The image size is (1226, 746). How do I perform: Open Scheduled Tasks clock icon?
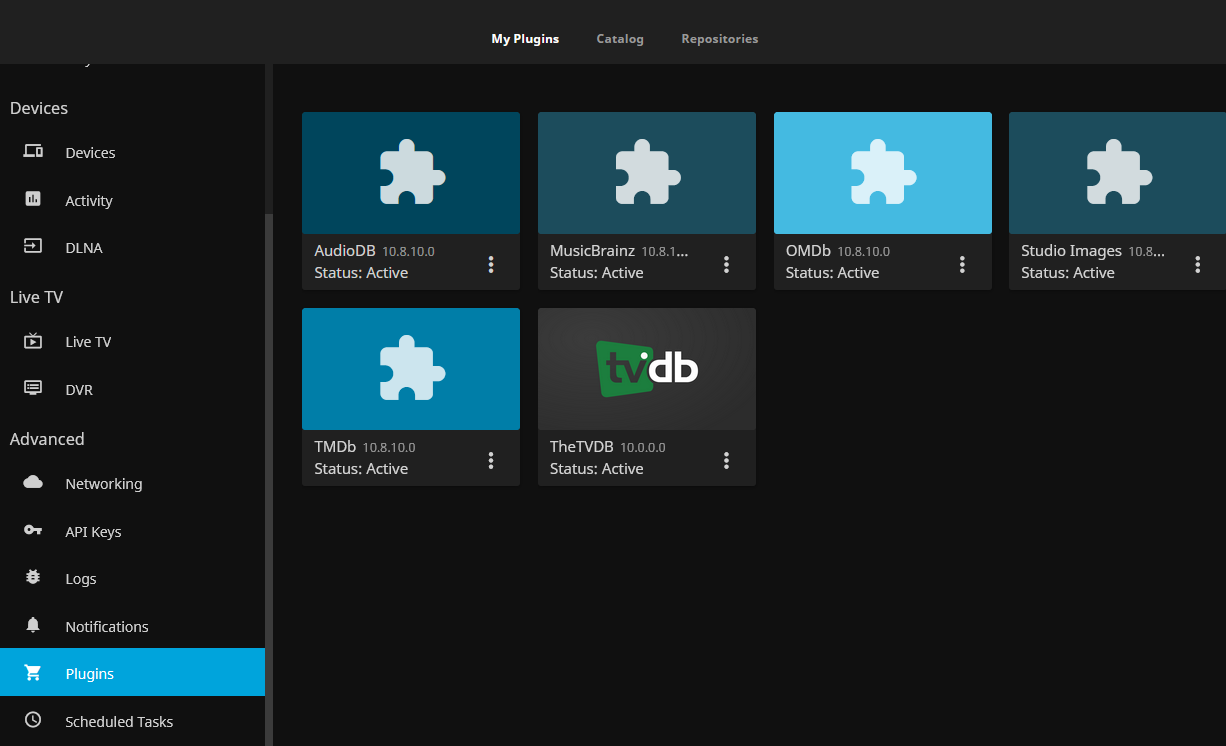[x=33, y=721]
